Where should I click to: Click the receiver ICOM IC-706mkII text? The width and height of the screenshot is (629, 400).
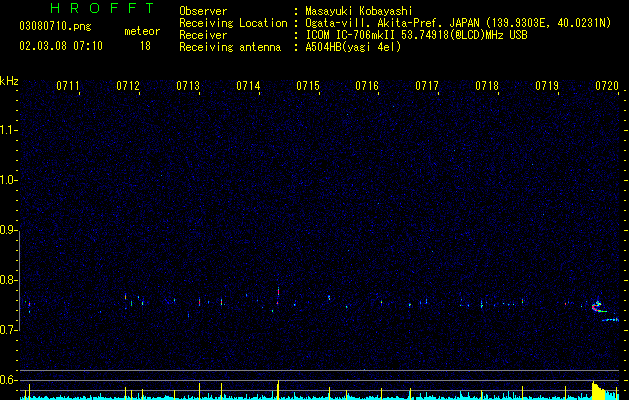416,35
